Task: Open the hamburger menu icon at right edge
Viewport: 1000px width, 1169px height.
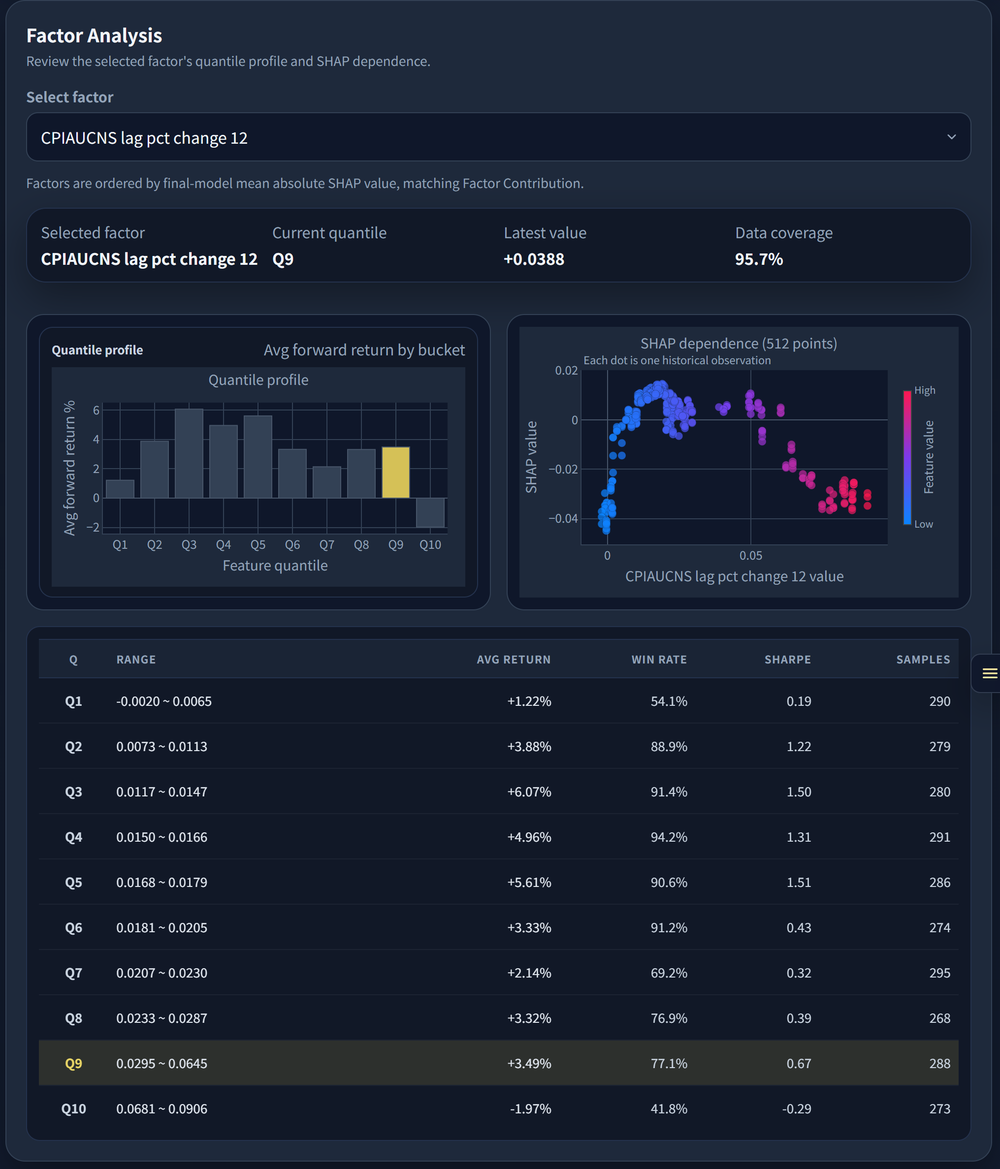Action: 990,673
